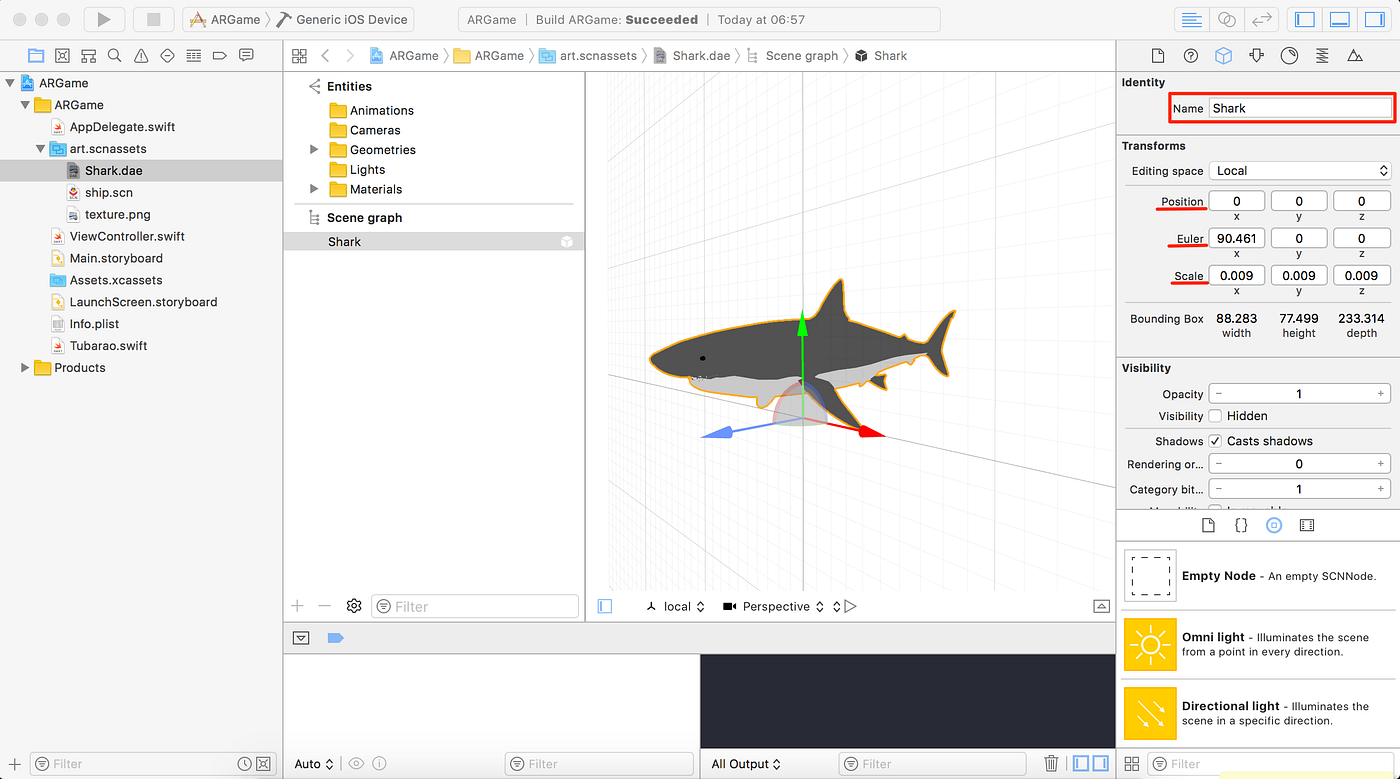
Task: Hide the navigator pane
Action: pyautogui.click(x=1304, y=19)
